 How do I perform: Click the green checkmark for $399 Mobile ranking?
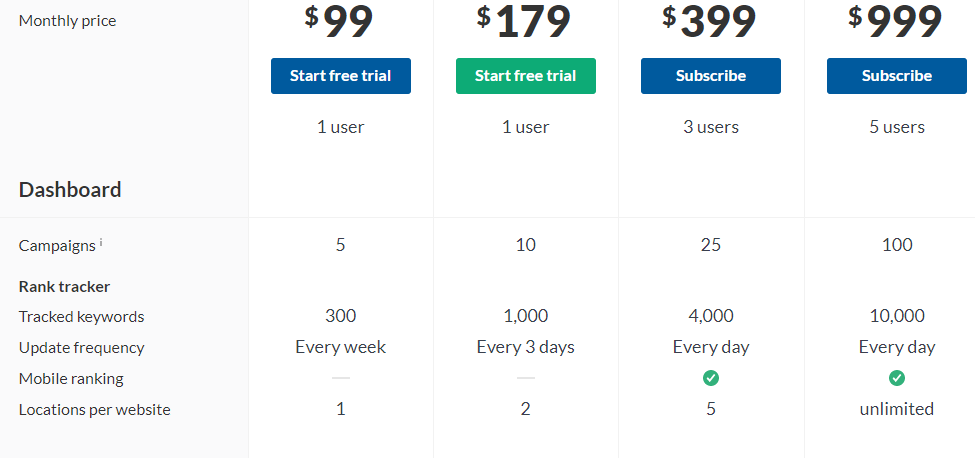[x=711, y=378]
